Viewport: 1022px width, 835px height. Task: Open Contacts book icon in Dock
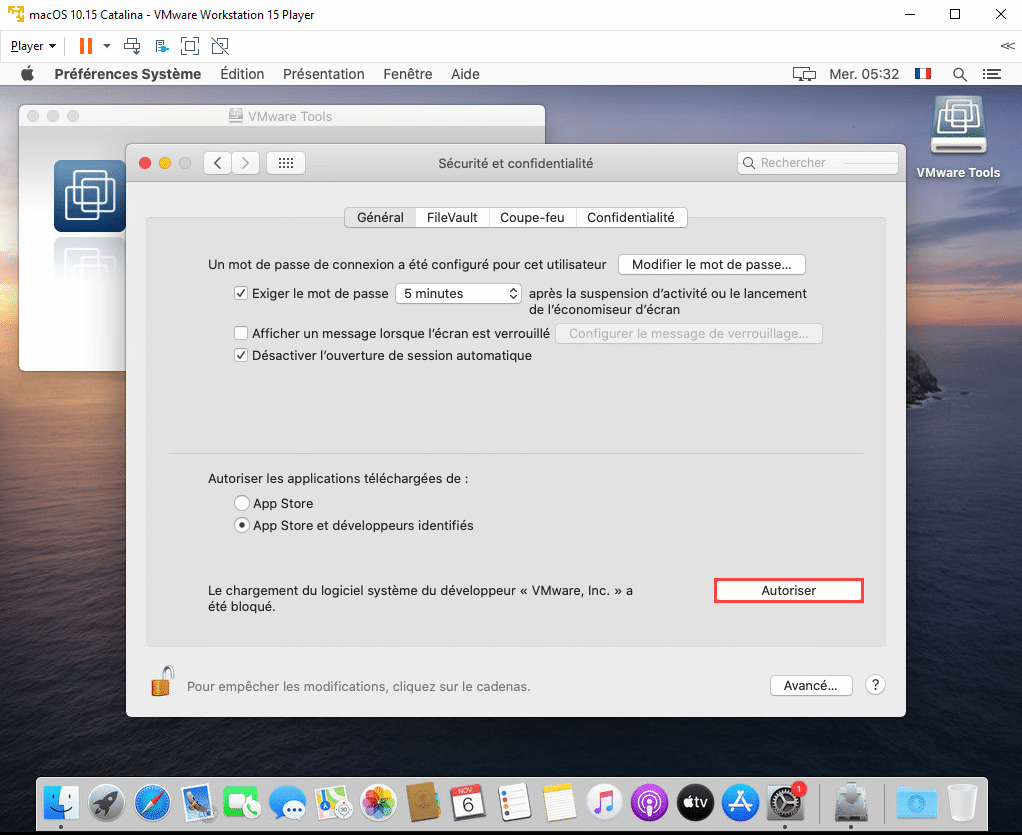point(423,802)
